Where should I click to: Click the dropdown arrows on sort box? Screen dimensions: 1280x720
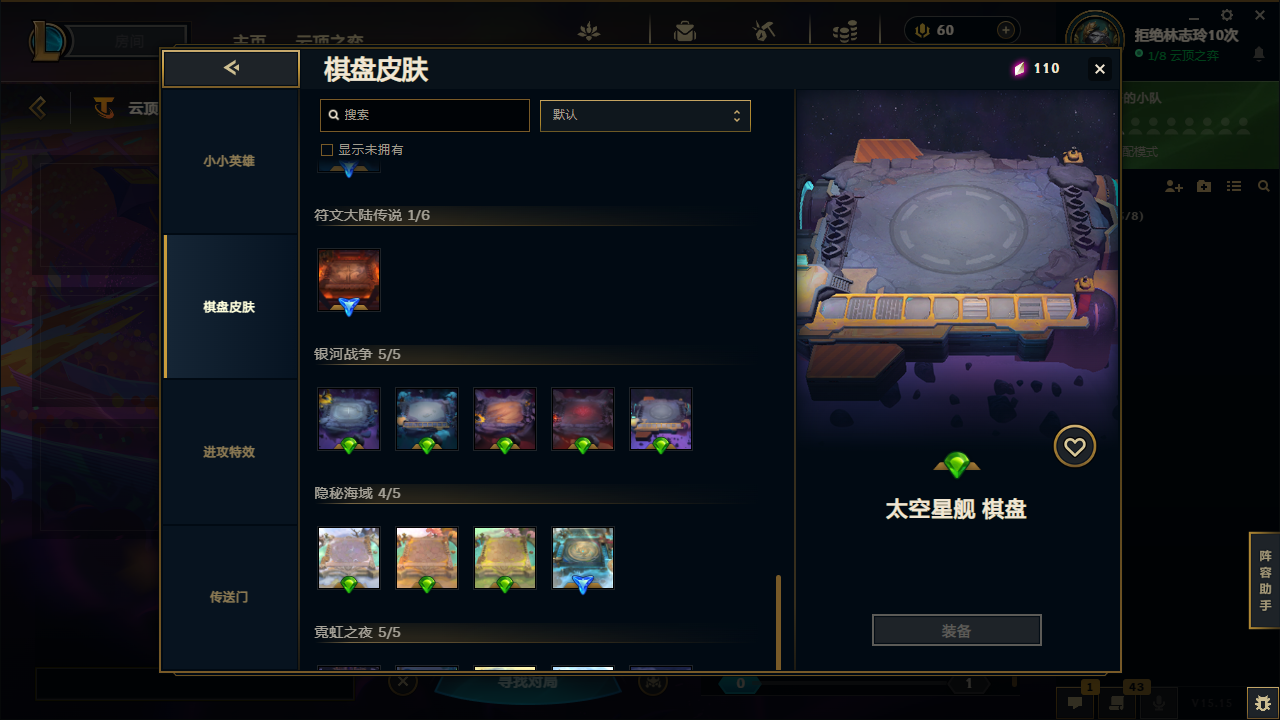[x=737, y=116]
